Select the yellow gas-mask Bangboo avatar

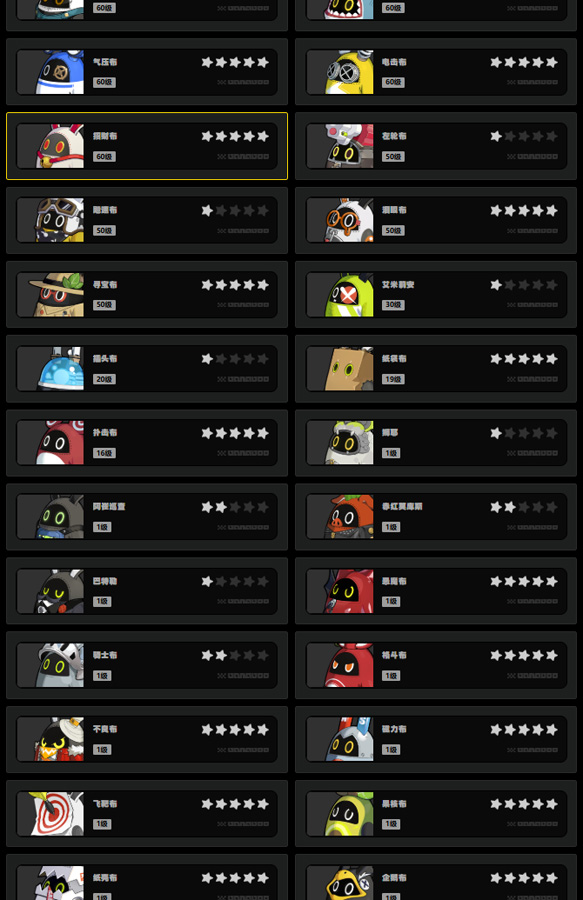point(349,72)
